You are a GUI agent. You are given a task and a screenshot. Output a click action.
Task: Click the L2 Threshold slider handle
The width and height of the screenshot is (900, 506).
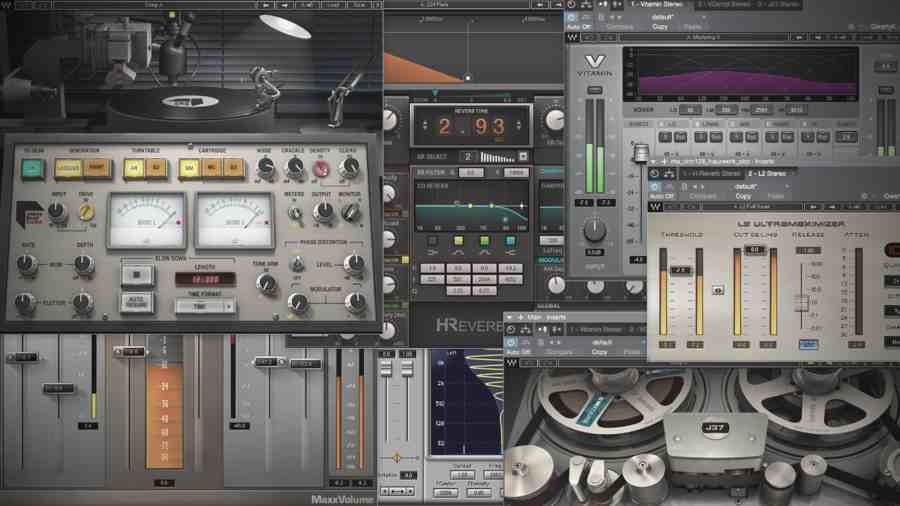click(x=681, y=270)
